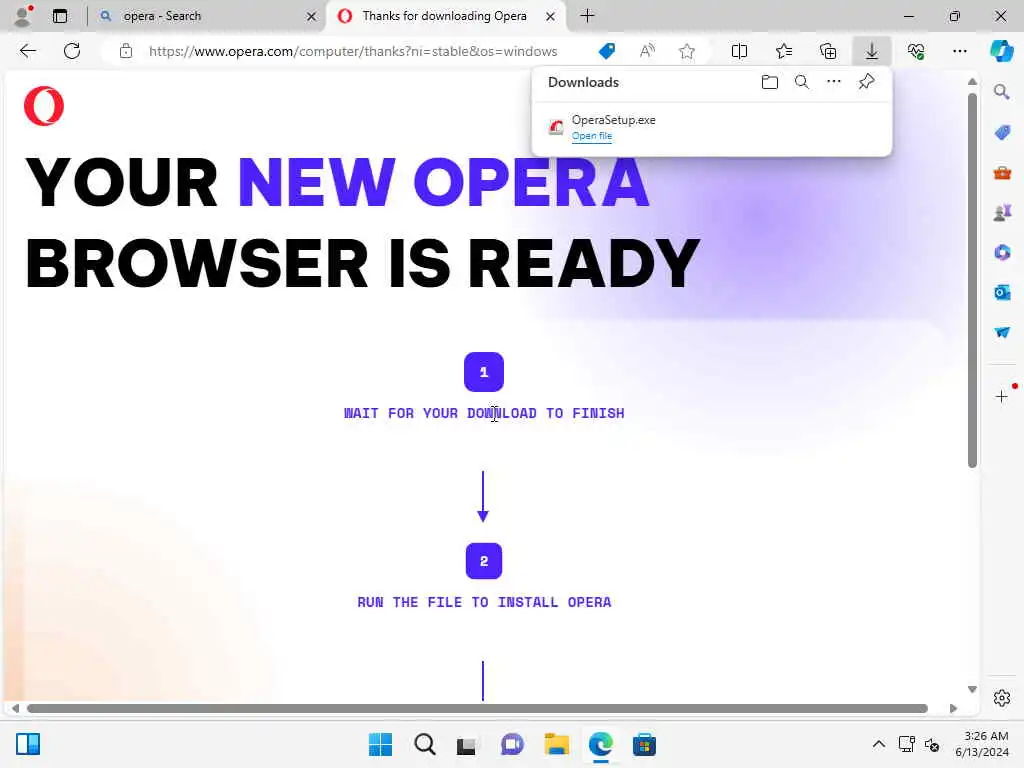View site information lock icon
This screenshot has width=1024, height=768.
click(x=126, y=51)
